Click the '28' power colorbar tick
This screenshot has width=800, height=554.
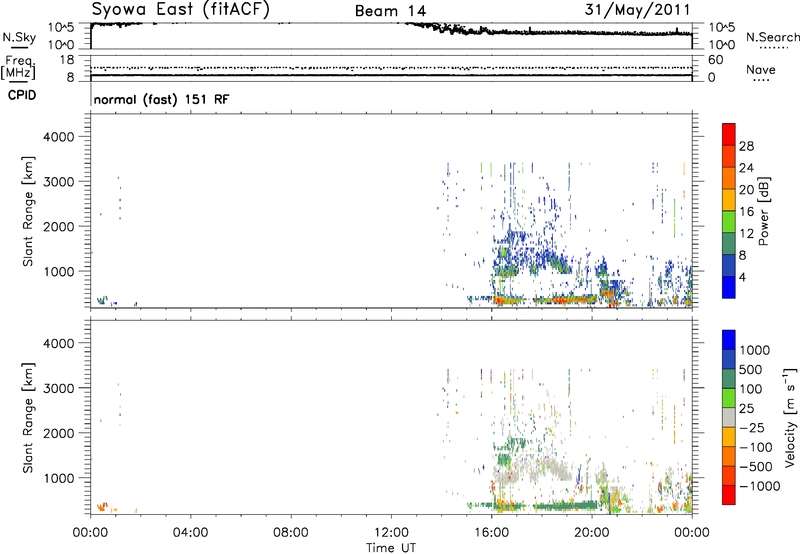[x=746, y=146]
